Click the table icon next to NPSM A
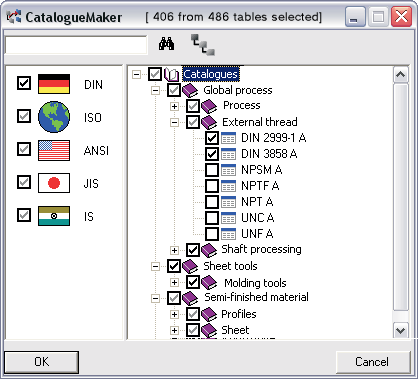This screenshot has height=379, width=418. pos(228,170)
